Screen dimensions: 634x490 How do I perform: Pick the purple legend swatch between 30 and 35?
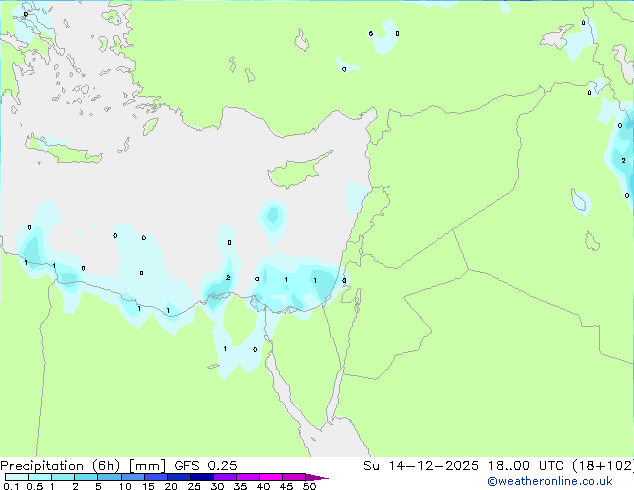224,477
